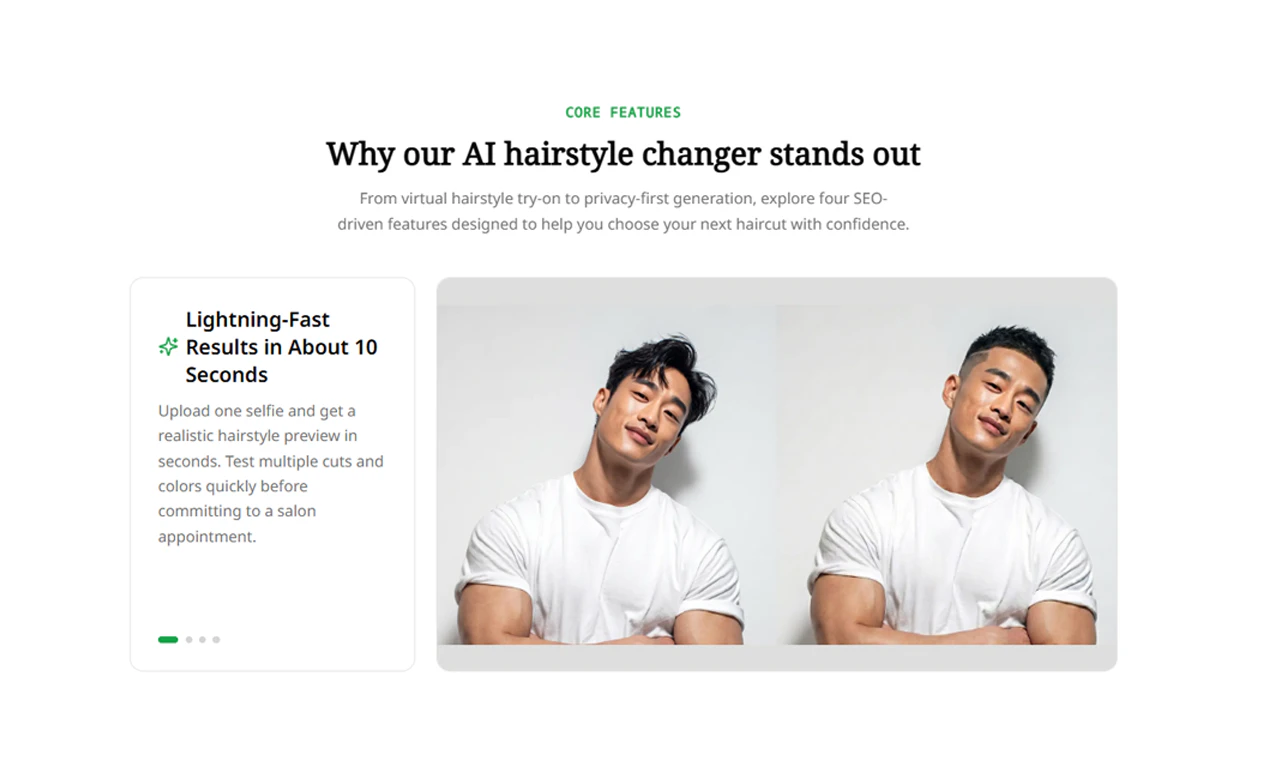This screenshot has height=760, width=1270.
Task: Click the 'Why our AI hairstyle changer stands out' heading
Action: pyautogui.click(x=623, y=154)
